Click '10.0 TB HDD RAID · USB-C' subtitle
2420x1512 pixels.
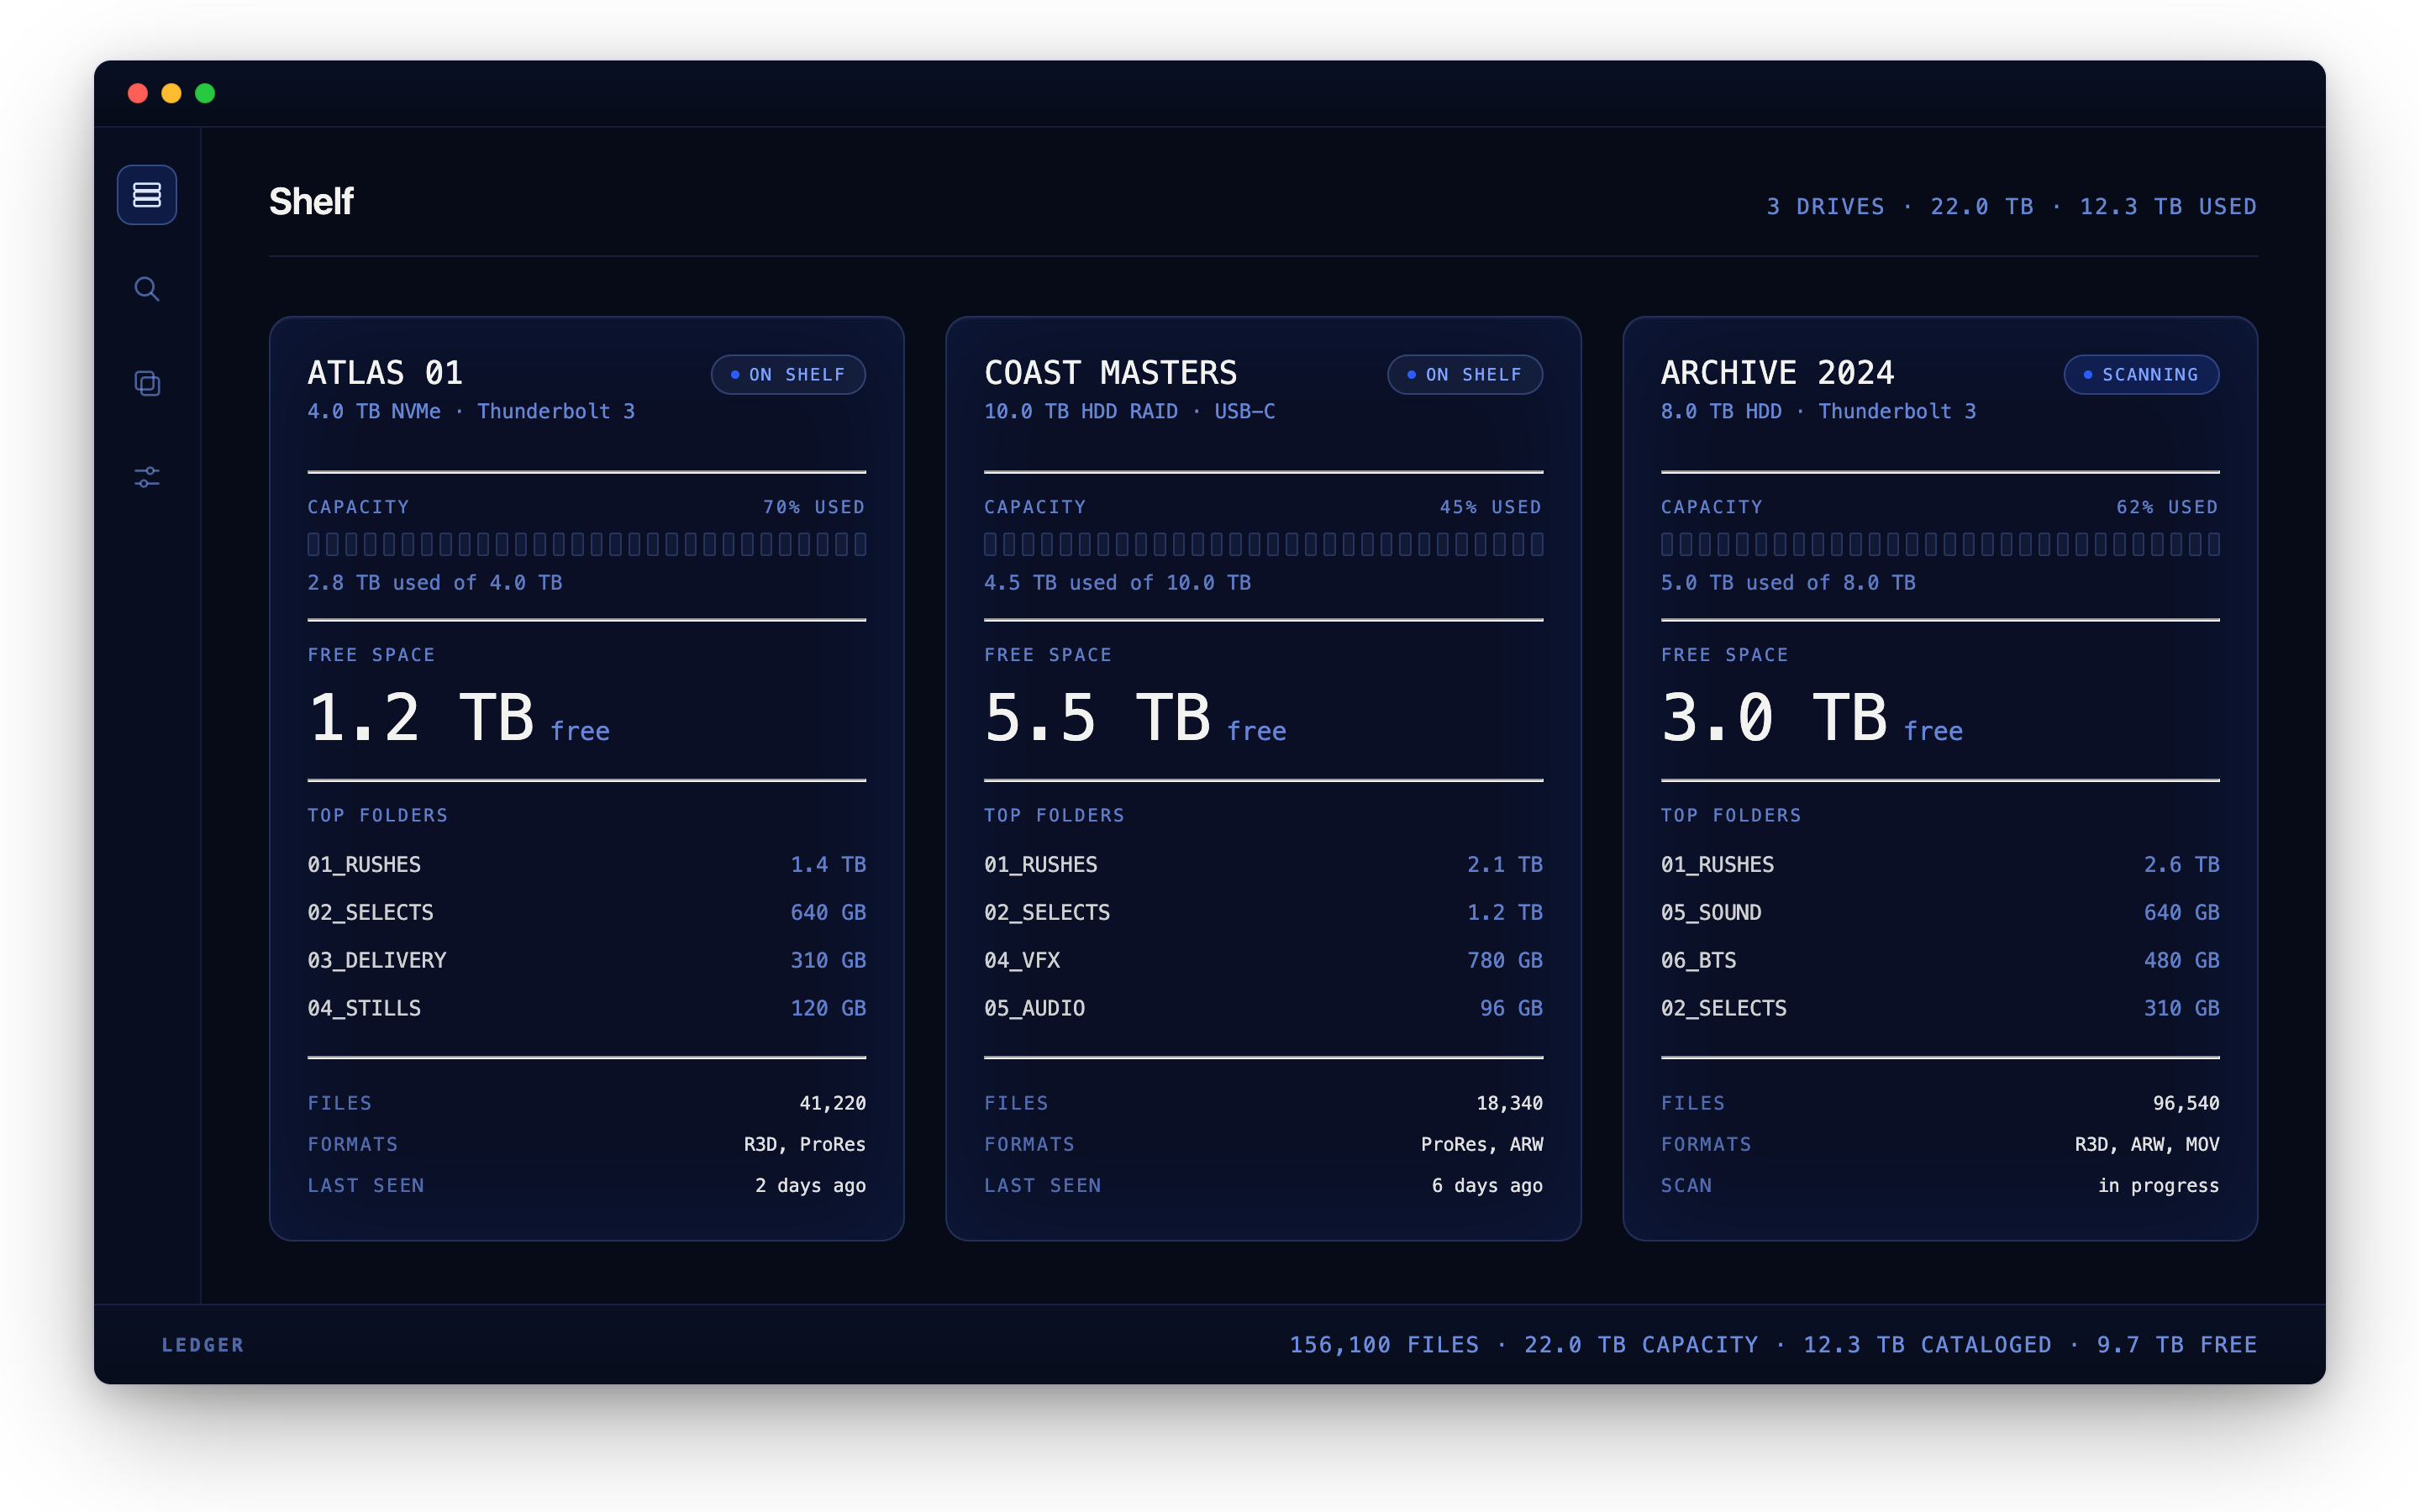coord(1130,411)
